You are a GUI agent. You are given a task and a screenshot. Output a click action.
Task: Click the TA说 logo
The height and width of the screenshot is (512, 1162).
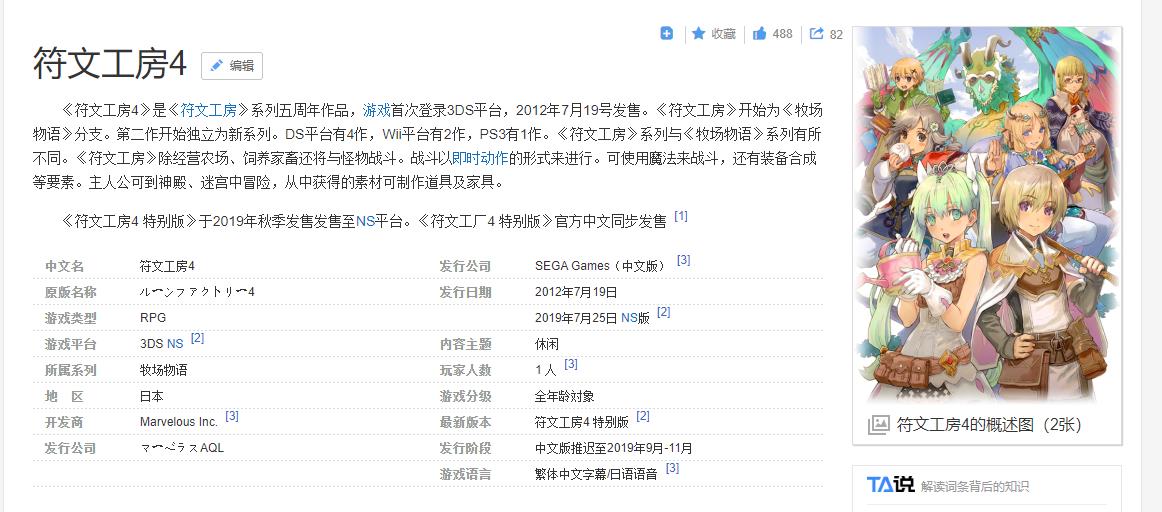click(890, 485)
